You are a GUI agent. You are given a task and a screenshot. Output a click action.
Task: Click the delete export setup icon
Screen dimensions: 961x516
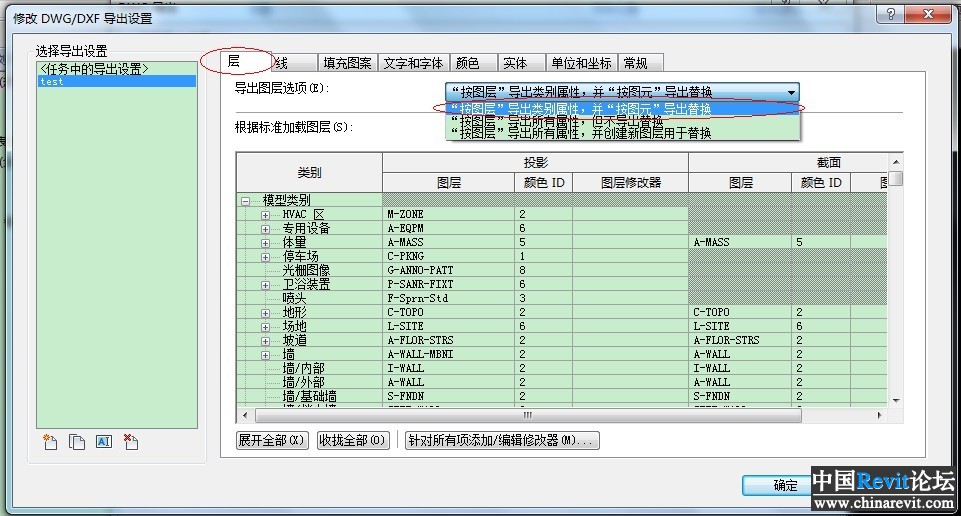click(131, 442)
